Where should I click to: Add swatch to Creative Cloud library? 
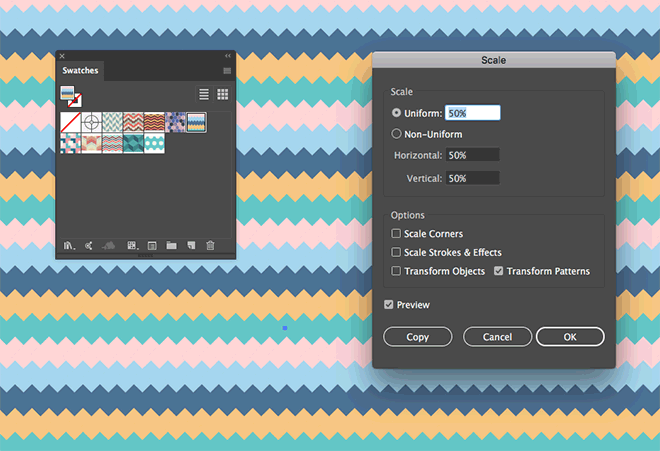coord(109,246)
